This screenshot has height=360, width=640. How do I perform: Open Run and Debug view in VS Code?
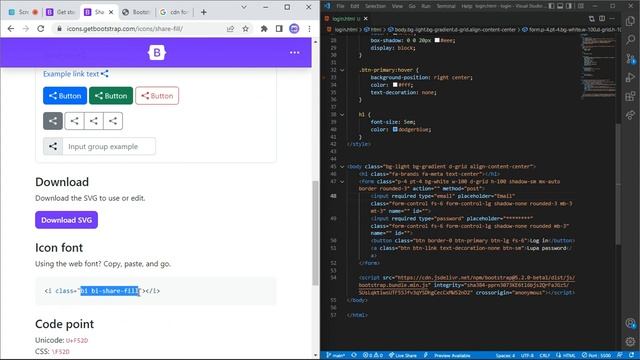pos(630,78)
